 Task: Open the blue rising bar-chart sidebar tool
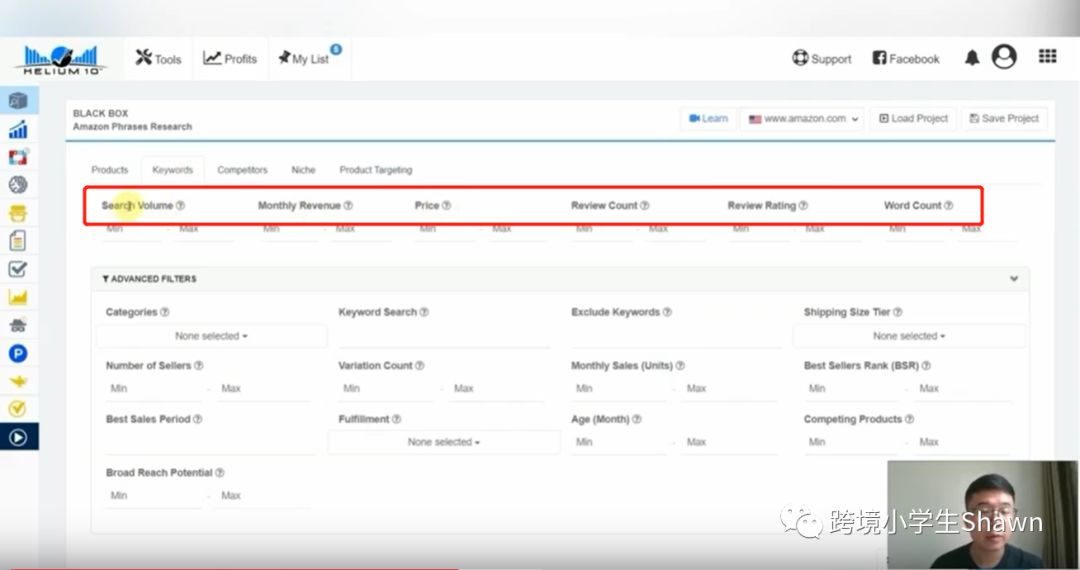pos(18,129)
